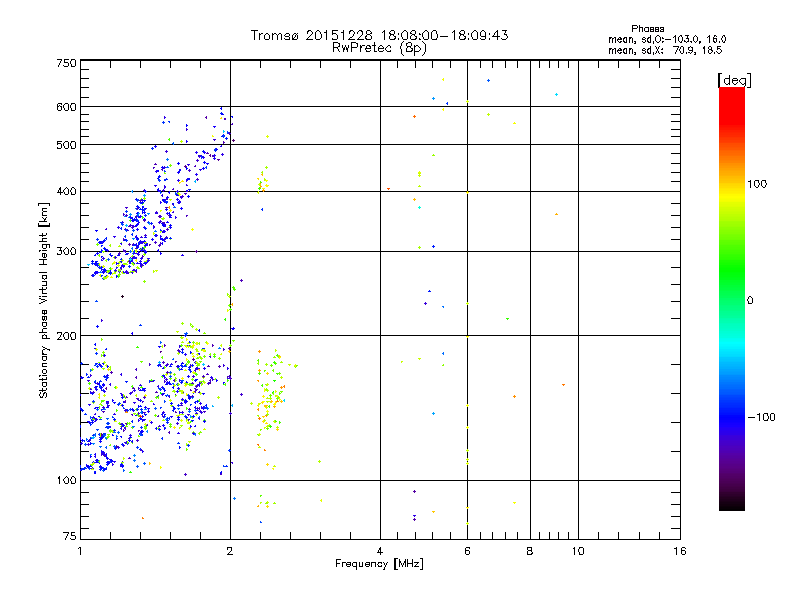
Task: Click the colorbar '100' tick label
Action: (x=757, y=184)
